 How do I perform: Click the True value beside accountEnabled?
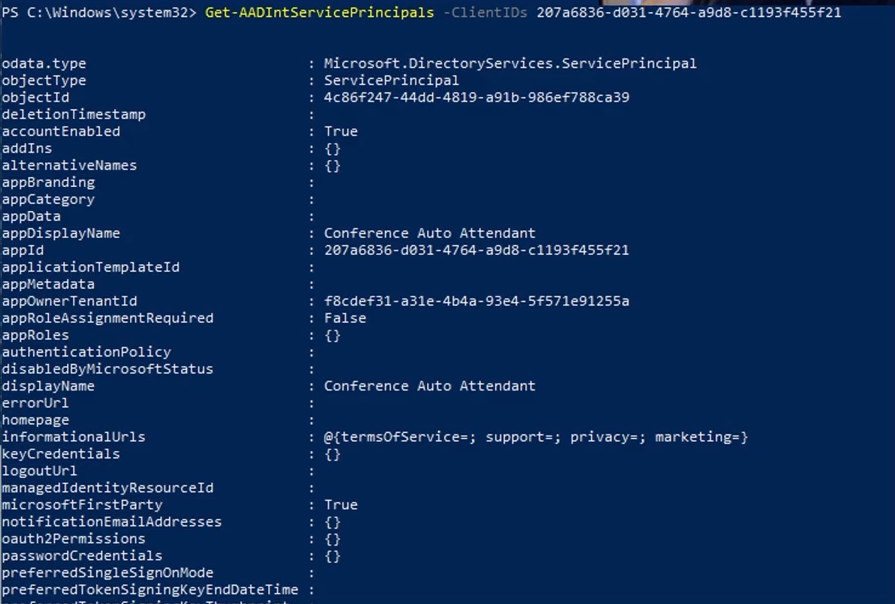pyautogui.click(x=340, y=132)
